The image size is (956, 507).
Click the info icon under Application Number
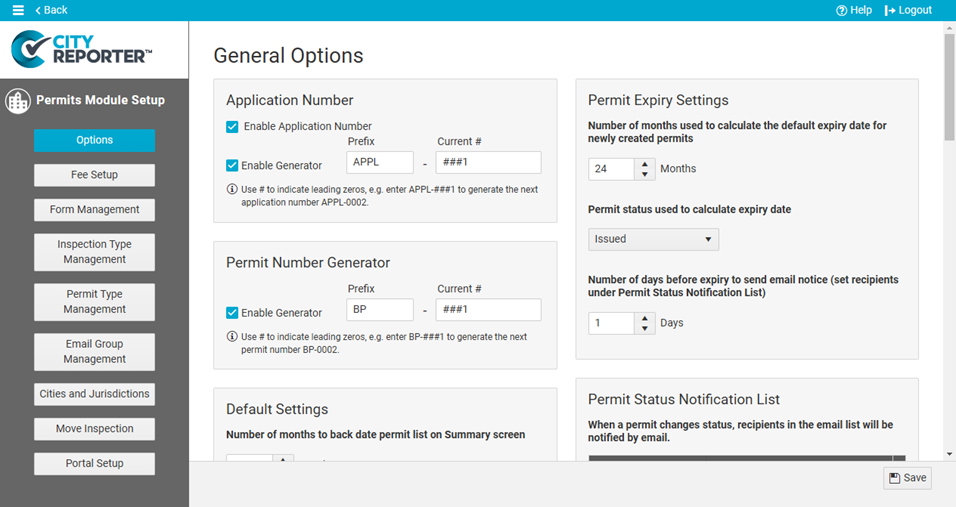coord(232,190)
